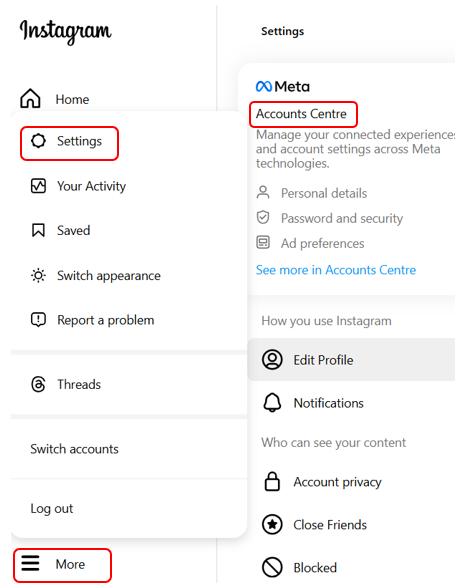
Task: Click the Notifications bell icon
Action: (272, 403)
